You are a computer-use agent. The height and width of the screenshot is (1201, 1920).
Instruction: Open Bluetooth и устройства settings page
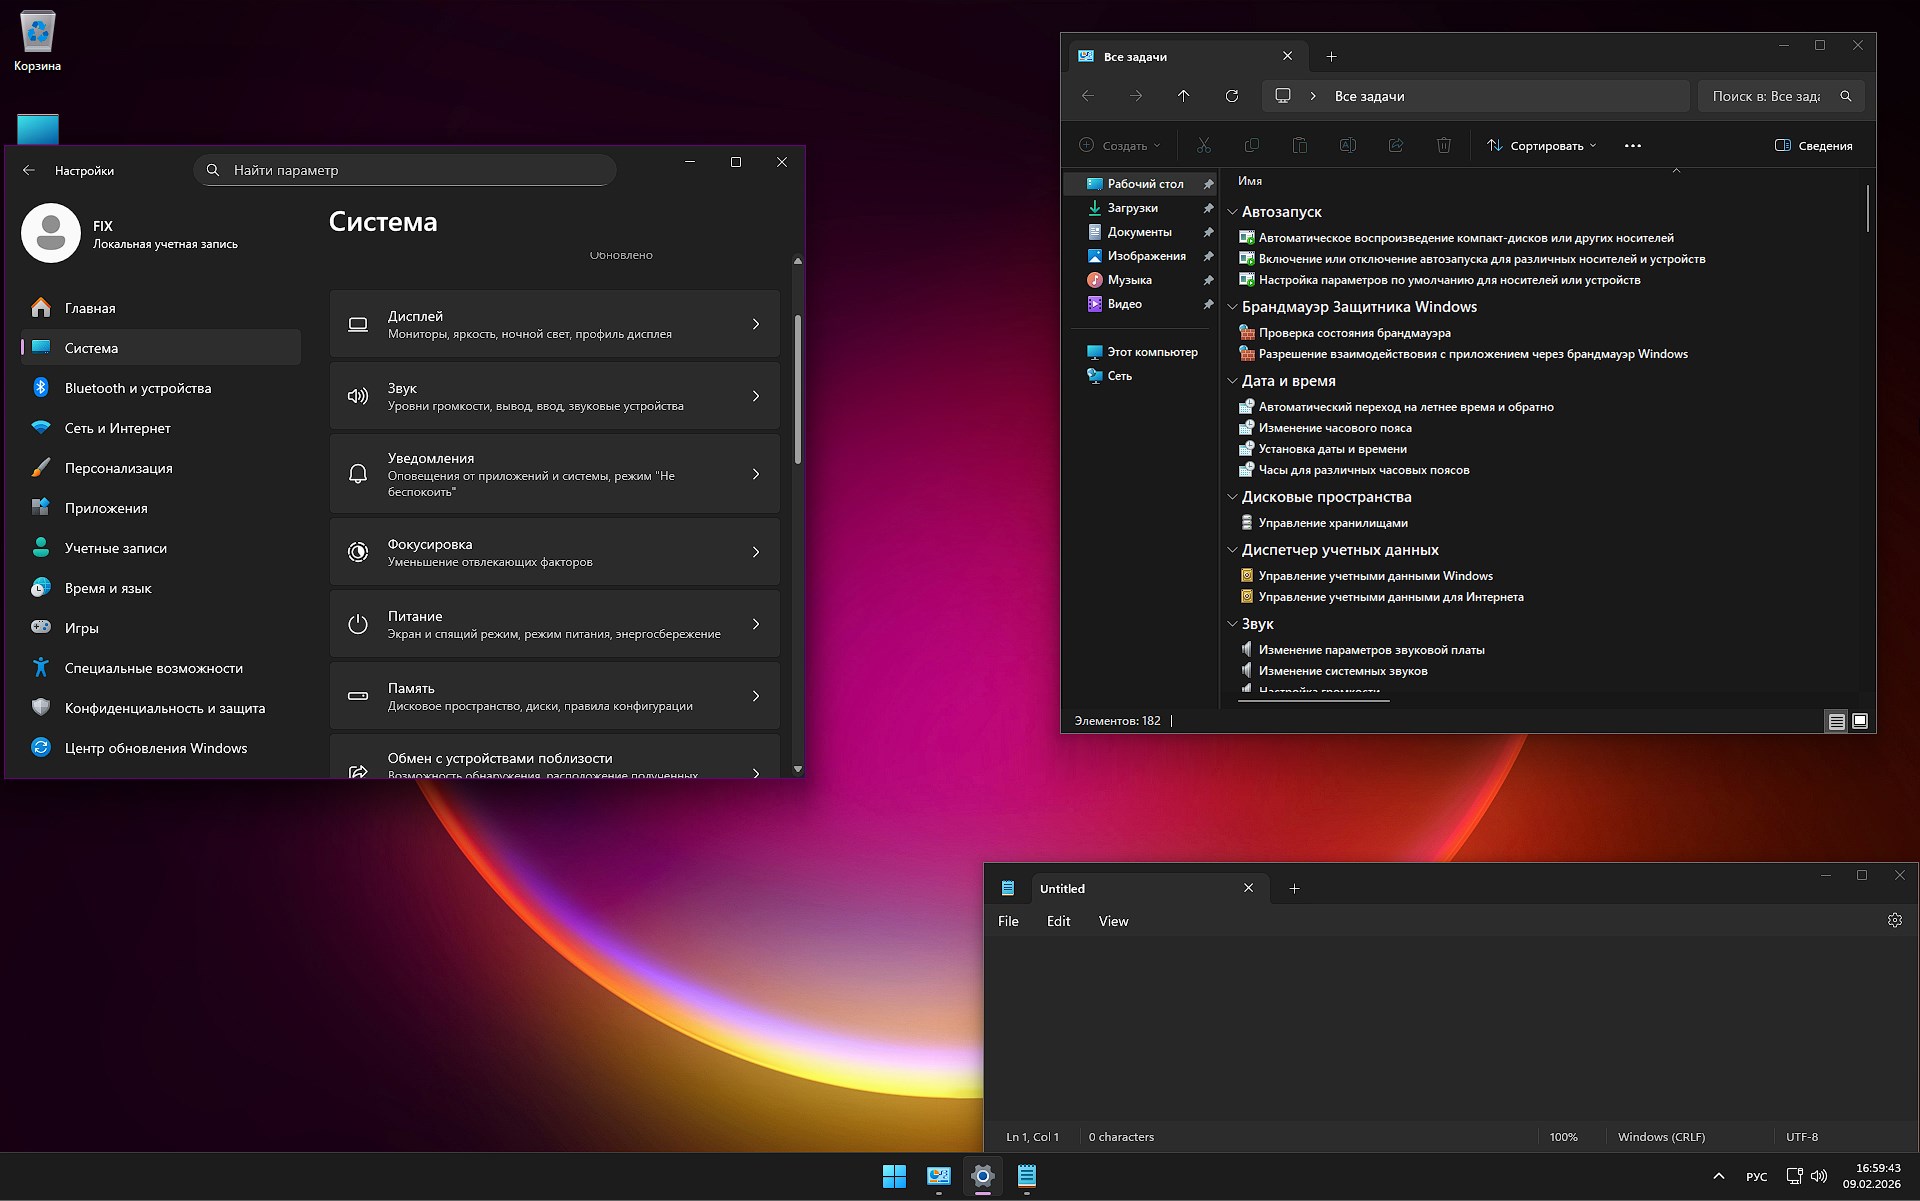click(138, 388)
